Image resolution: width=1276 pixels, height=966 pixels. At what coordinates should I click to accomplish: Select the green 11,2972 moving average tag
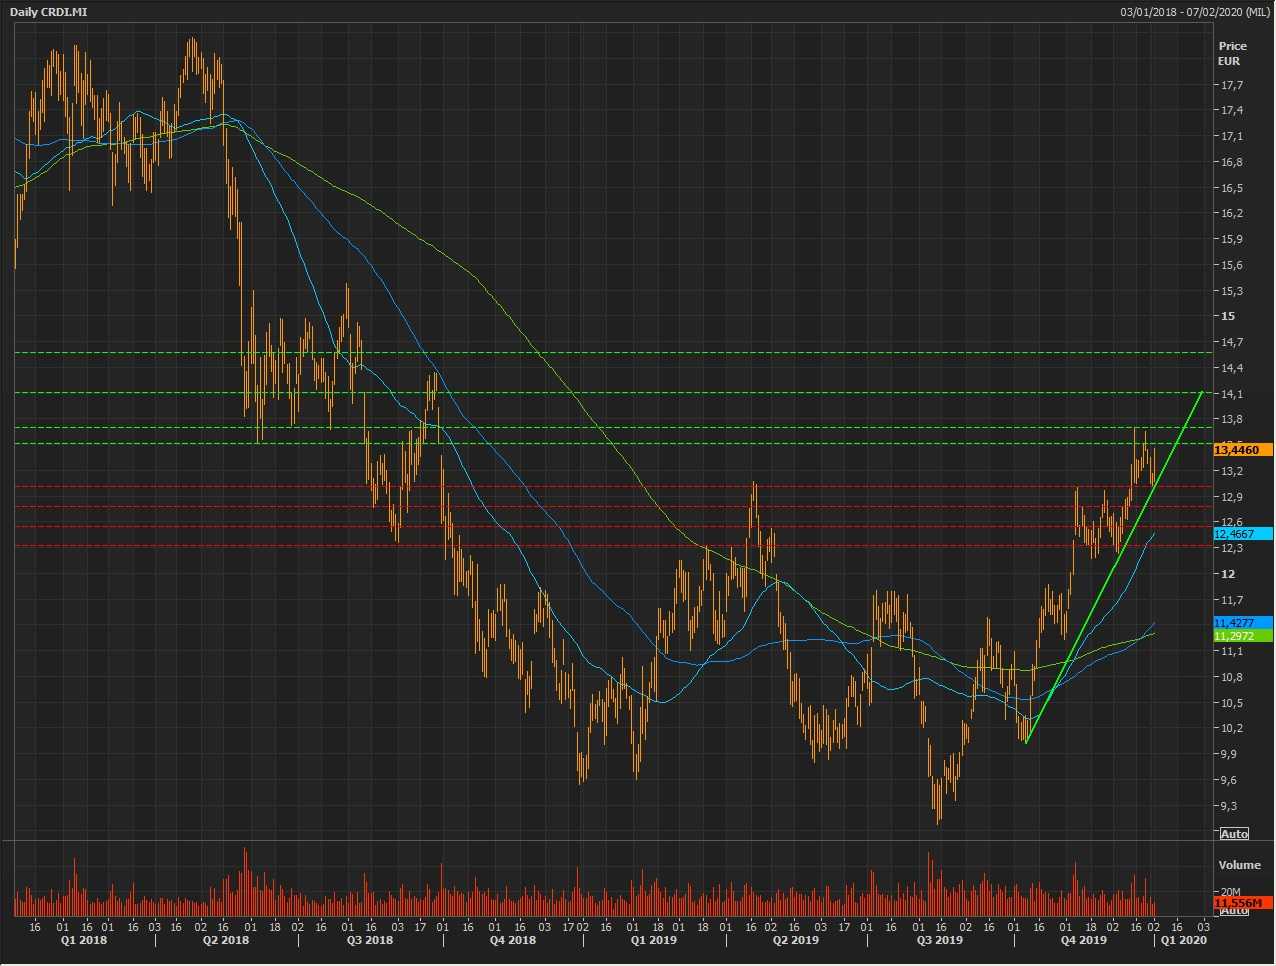tap(1241, 636)
